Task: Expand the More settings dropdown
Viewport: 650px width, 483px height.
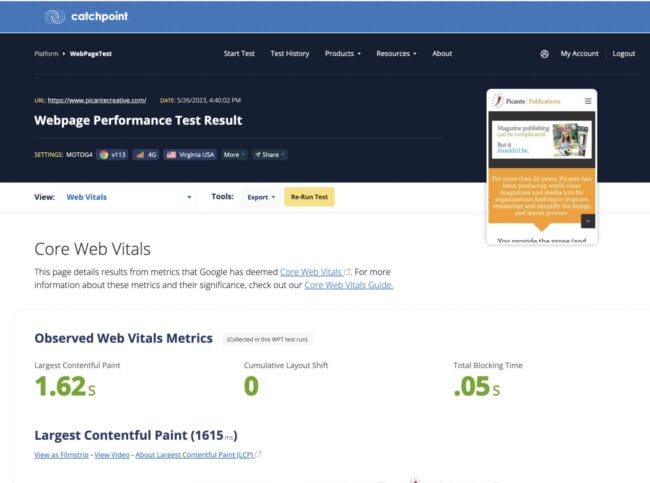Action: pyautogui.click(x=233, y=155)
